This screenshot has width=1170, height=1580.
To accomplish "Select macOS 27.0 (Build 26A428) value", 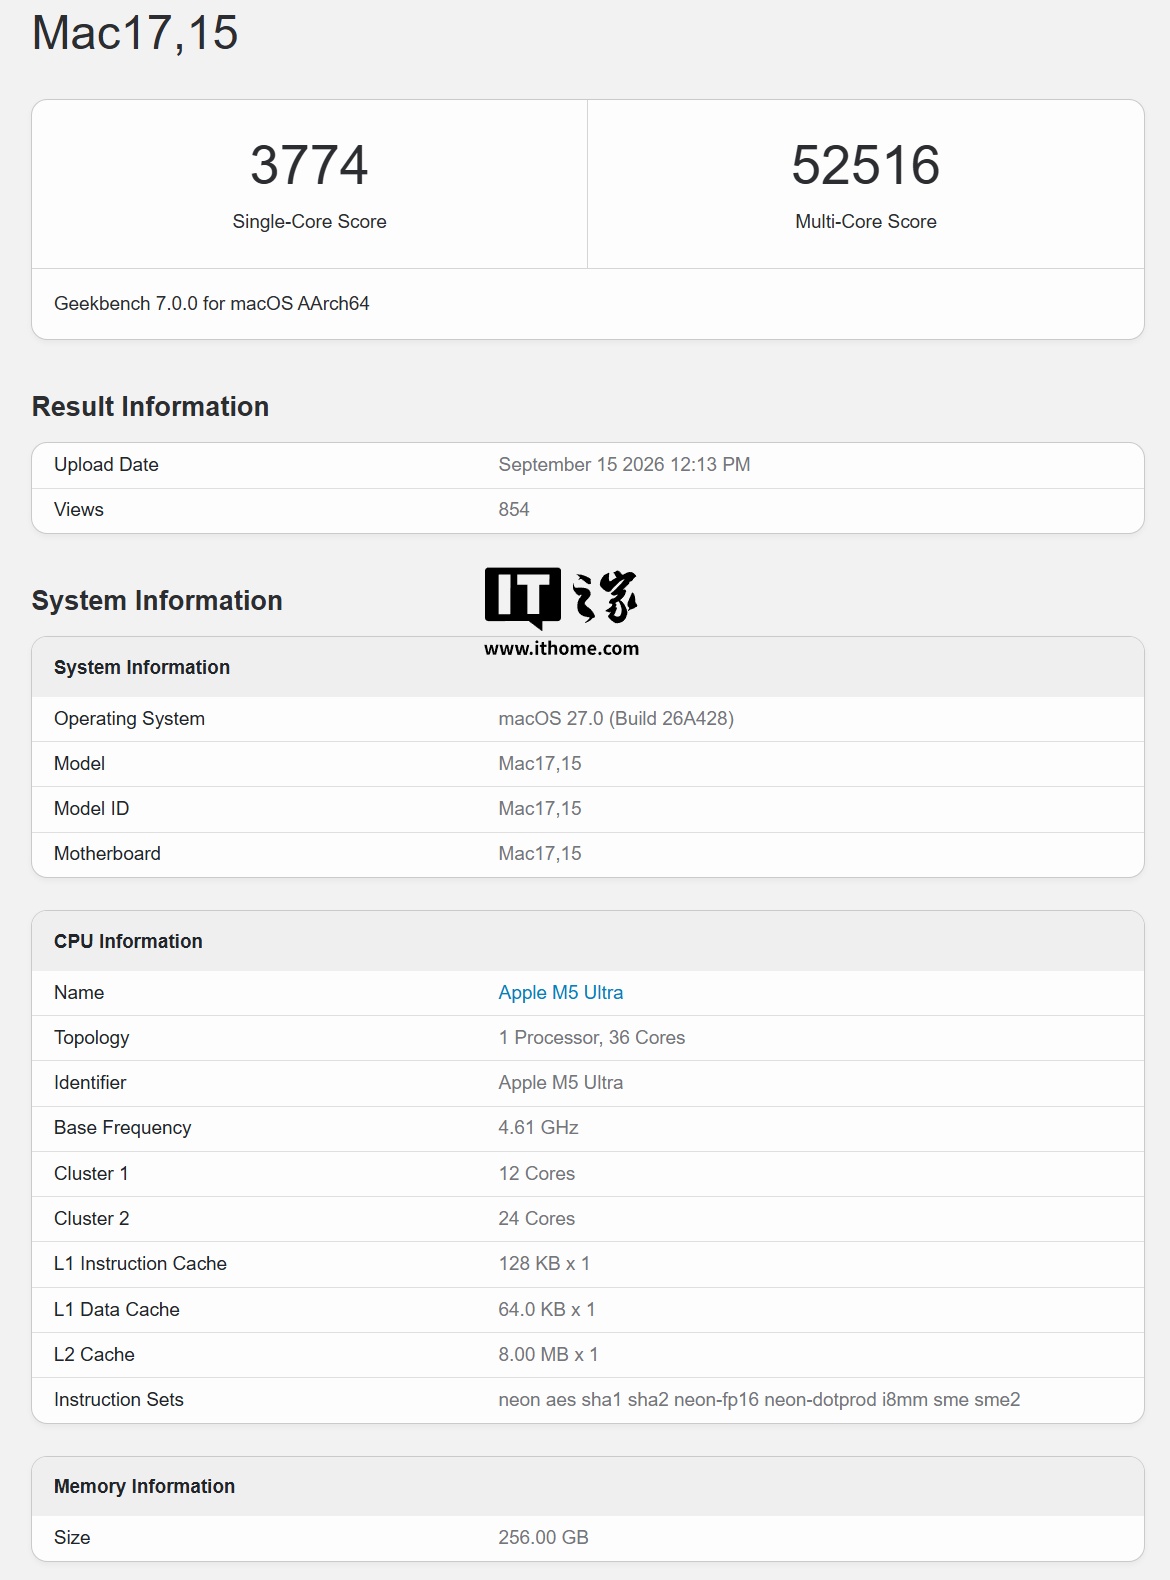I will click(616, 718).
